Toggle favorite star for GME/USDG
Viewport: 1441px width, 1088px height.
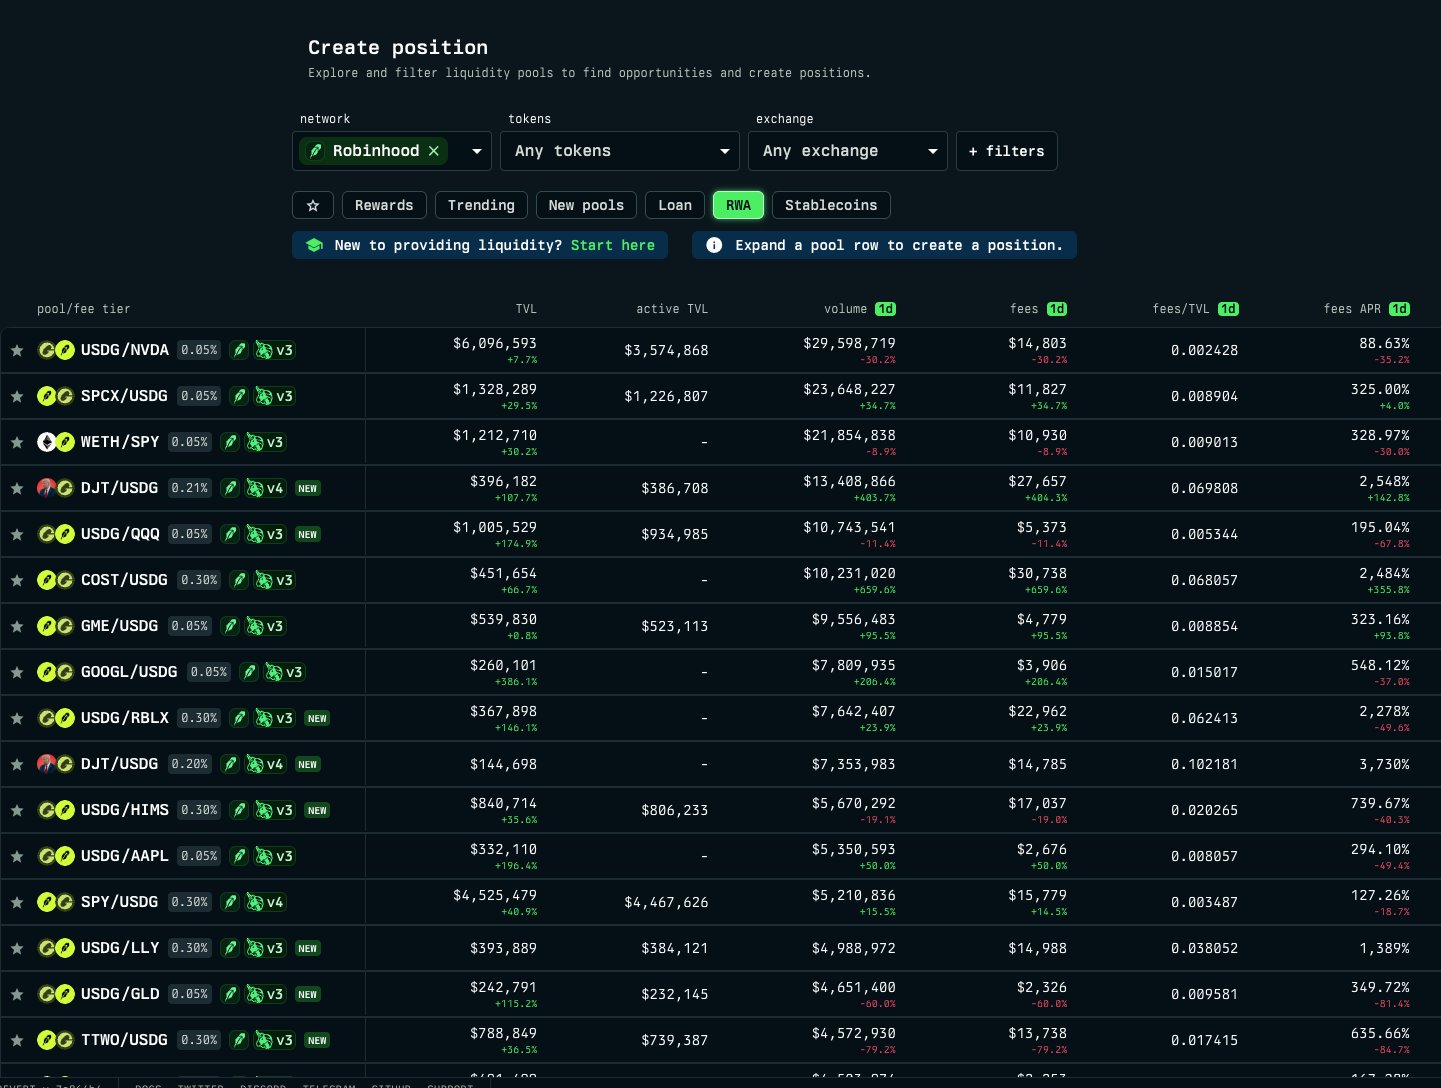coord(17,627)
